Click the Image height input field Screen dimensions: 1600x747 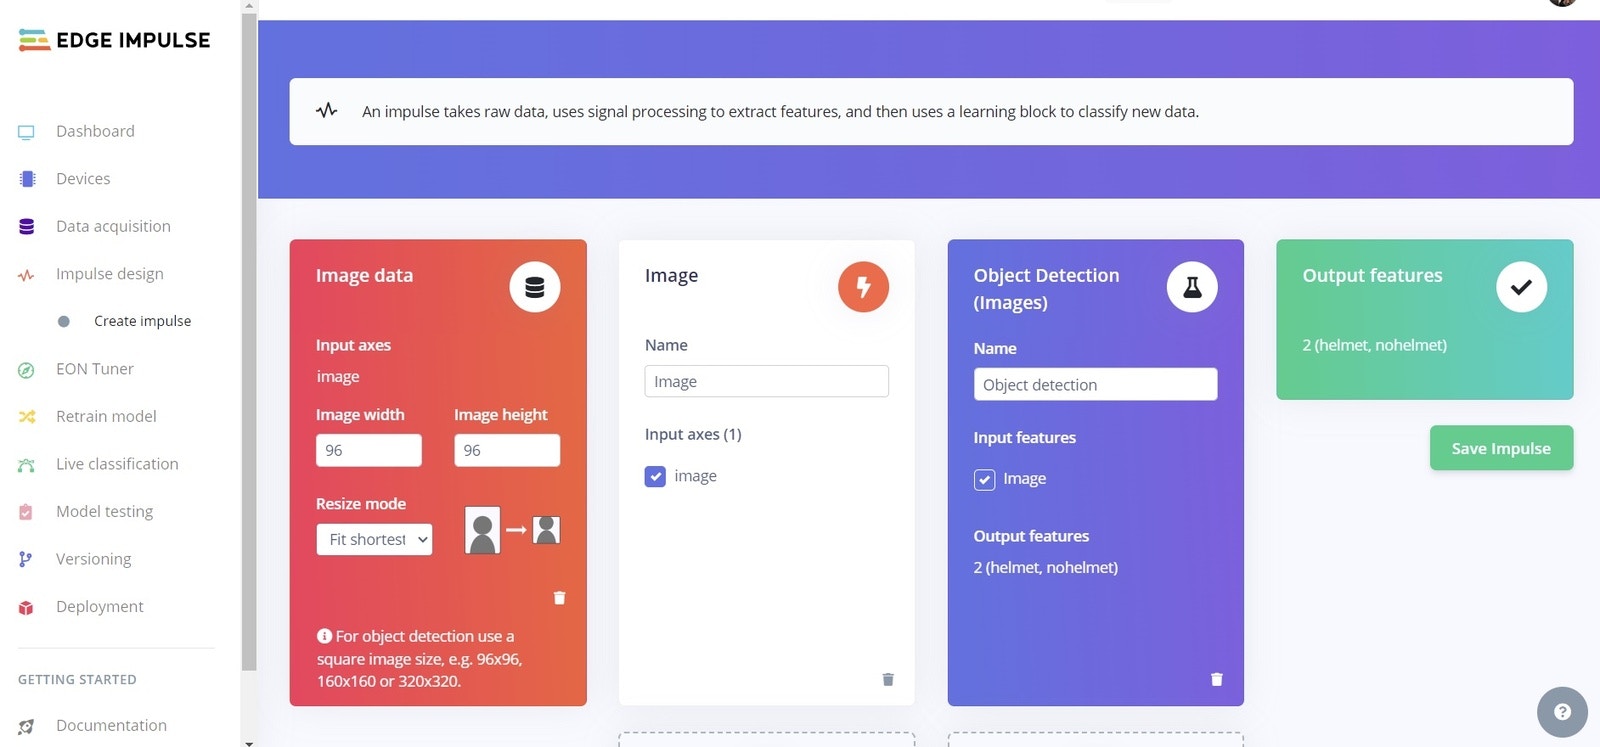507,451
